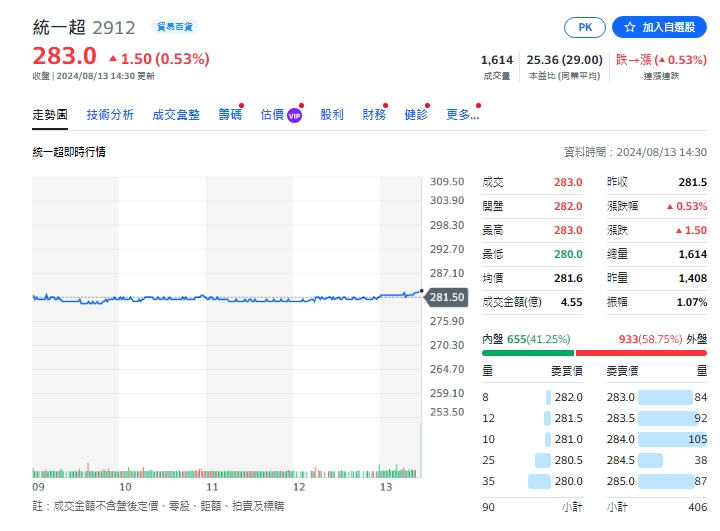Open the 籌碼 tab
Screen dimensions: 720x531
[x=230, y=114]
